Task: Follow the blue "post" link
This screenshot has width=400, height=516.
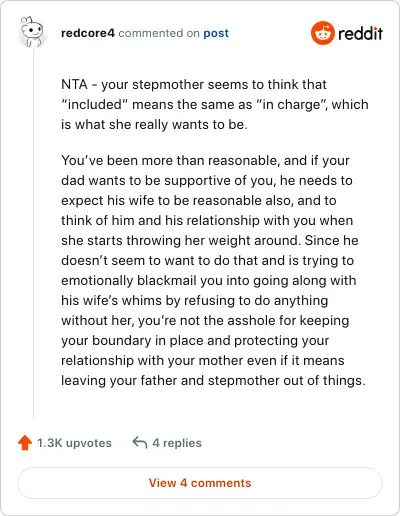Action: 216,33
